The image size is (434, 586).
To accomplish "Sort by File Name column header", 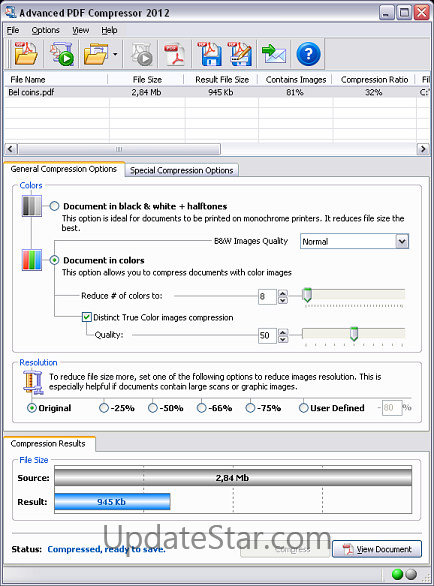I will [x=56, y=80].
